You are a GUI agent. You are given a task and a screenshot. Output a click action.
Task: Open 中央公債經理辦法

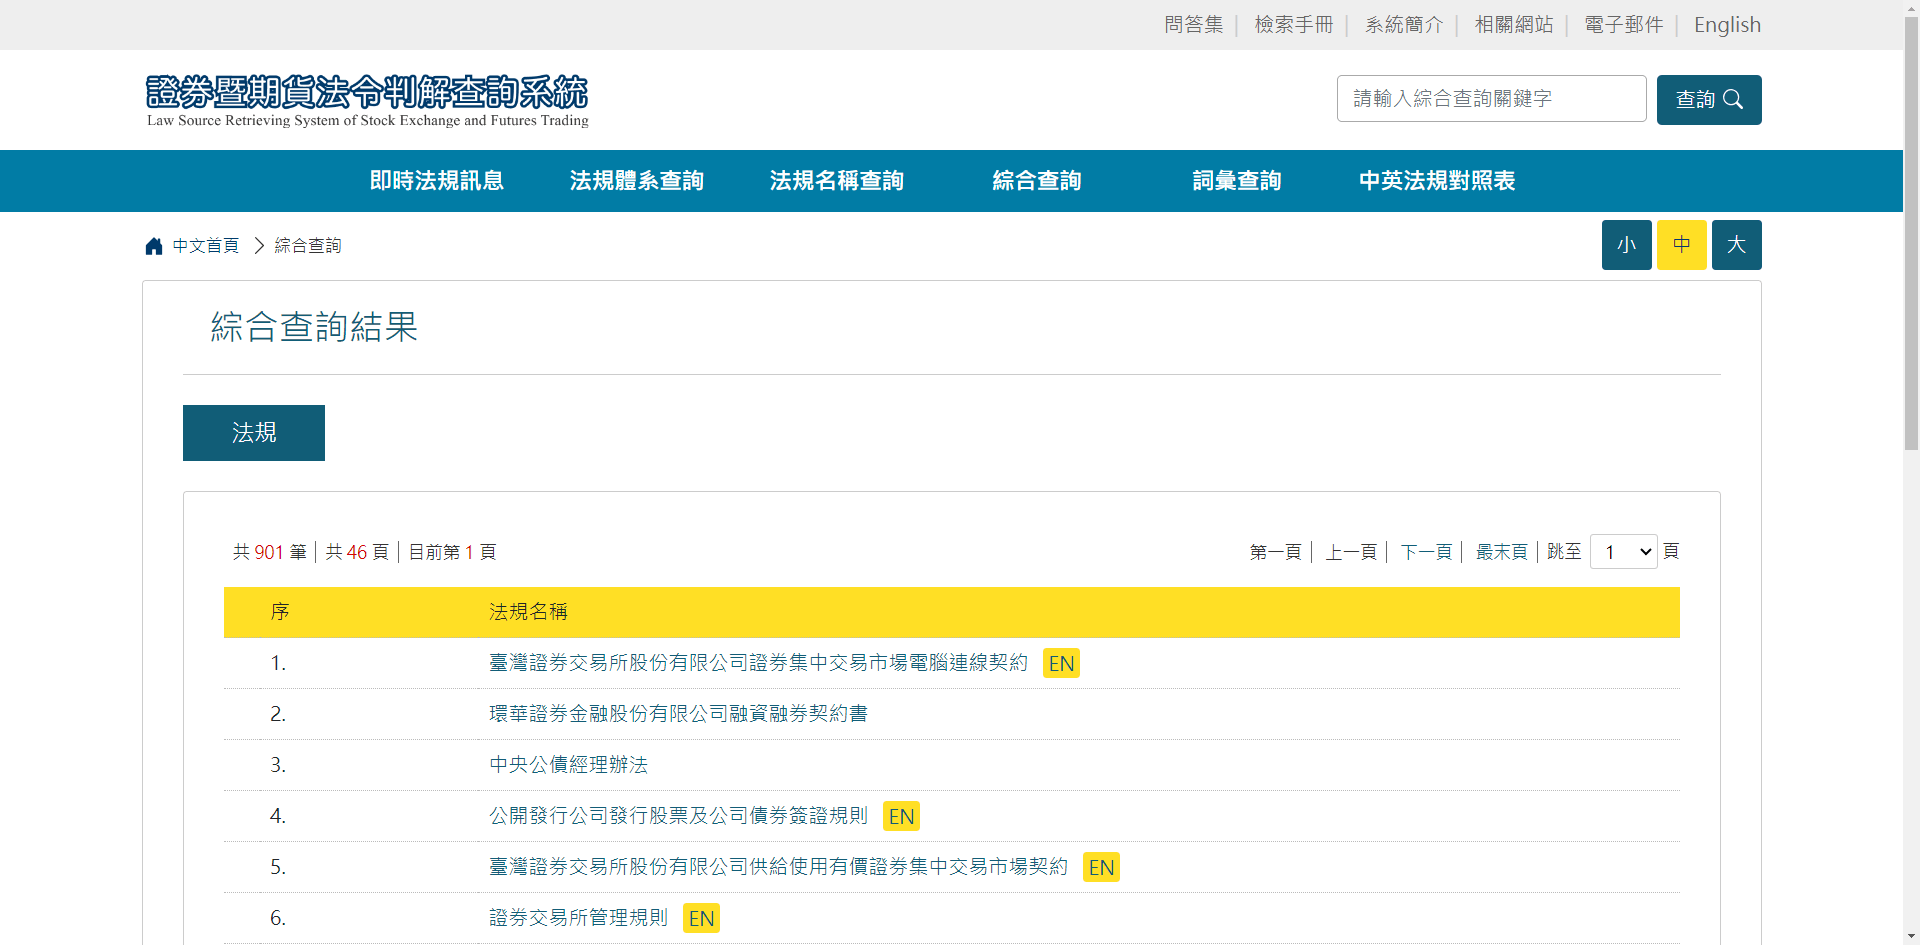(x=568, y=765)
